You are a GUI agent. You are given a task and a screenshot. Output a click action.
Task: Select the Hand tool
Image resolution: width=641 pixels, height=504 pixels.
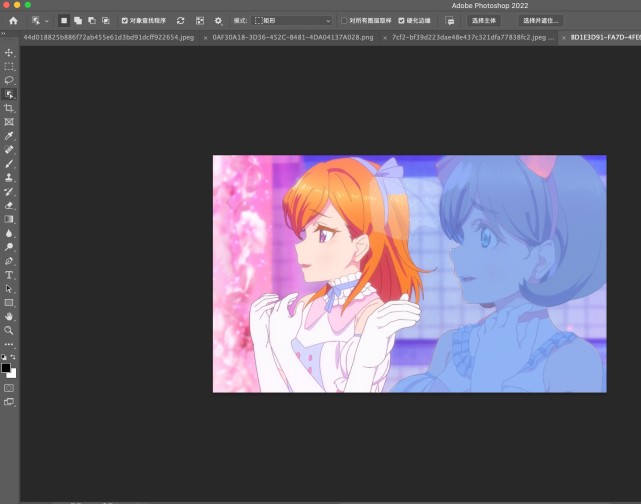(9, 316)
